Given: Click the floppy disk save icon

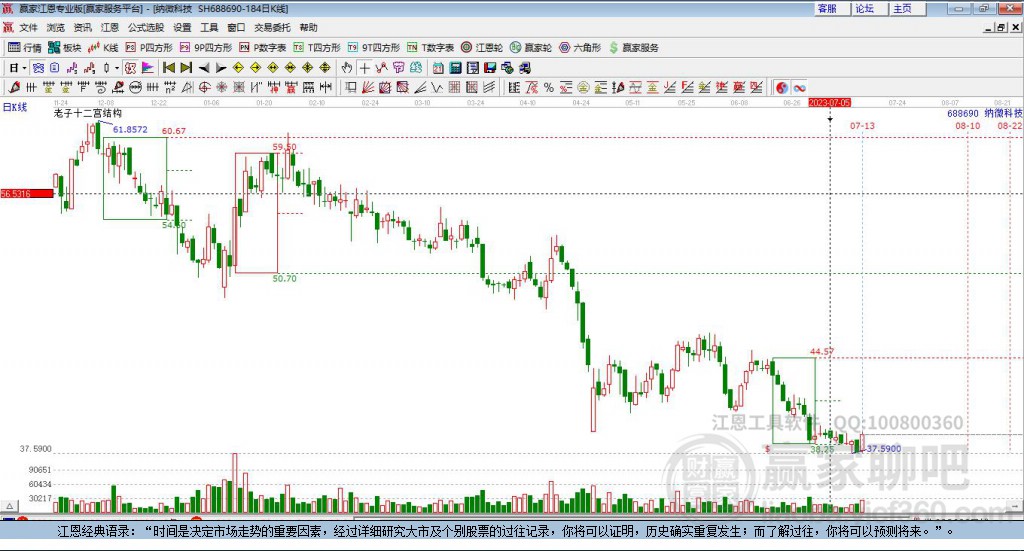Looking at the screenshot, I should coord(490,68).
